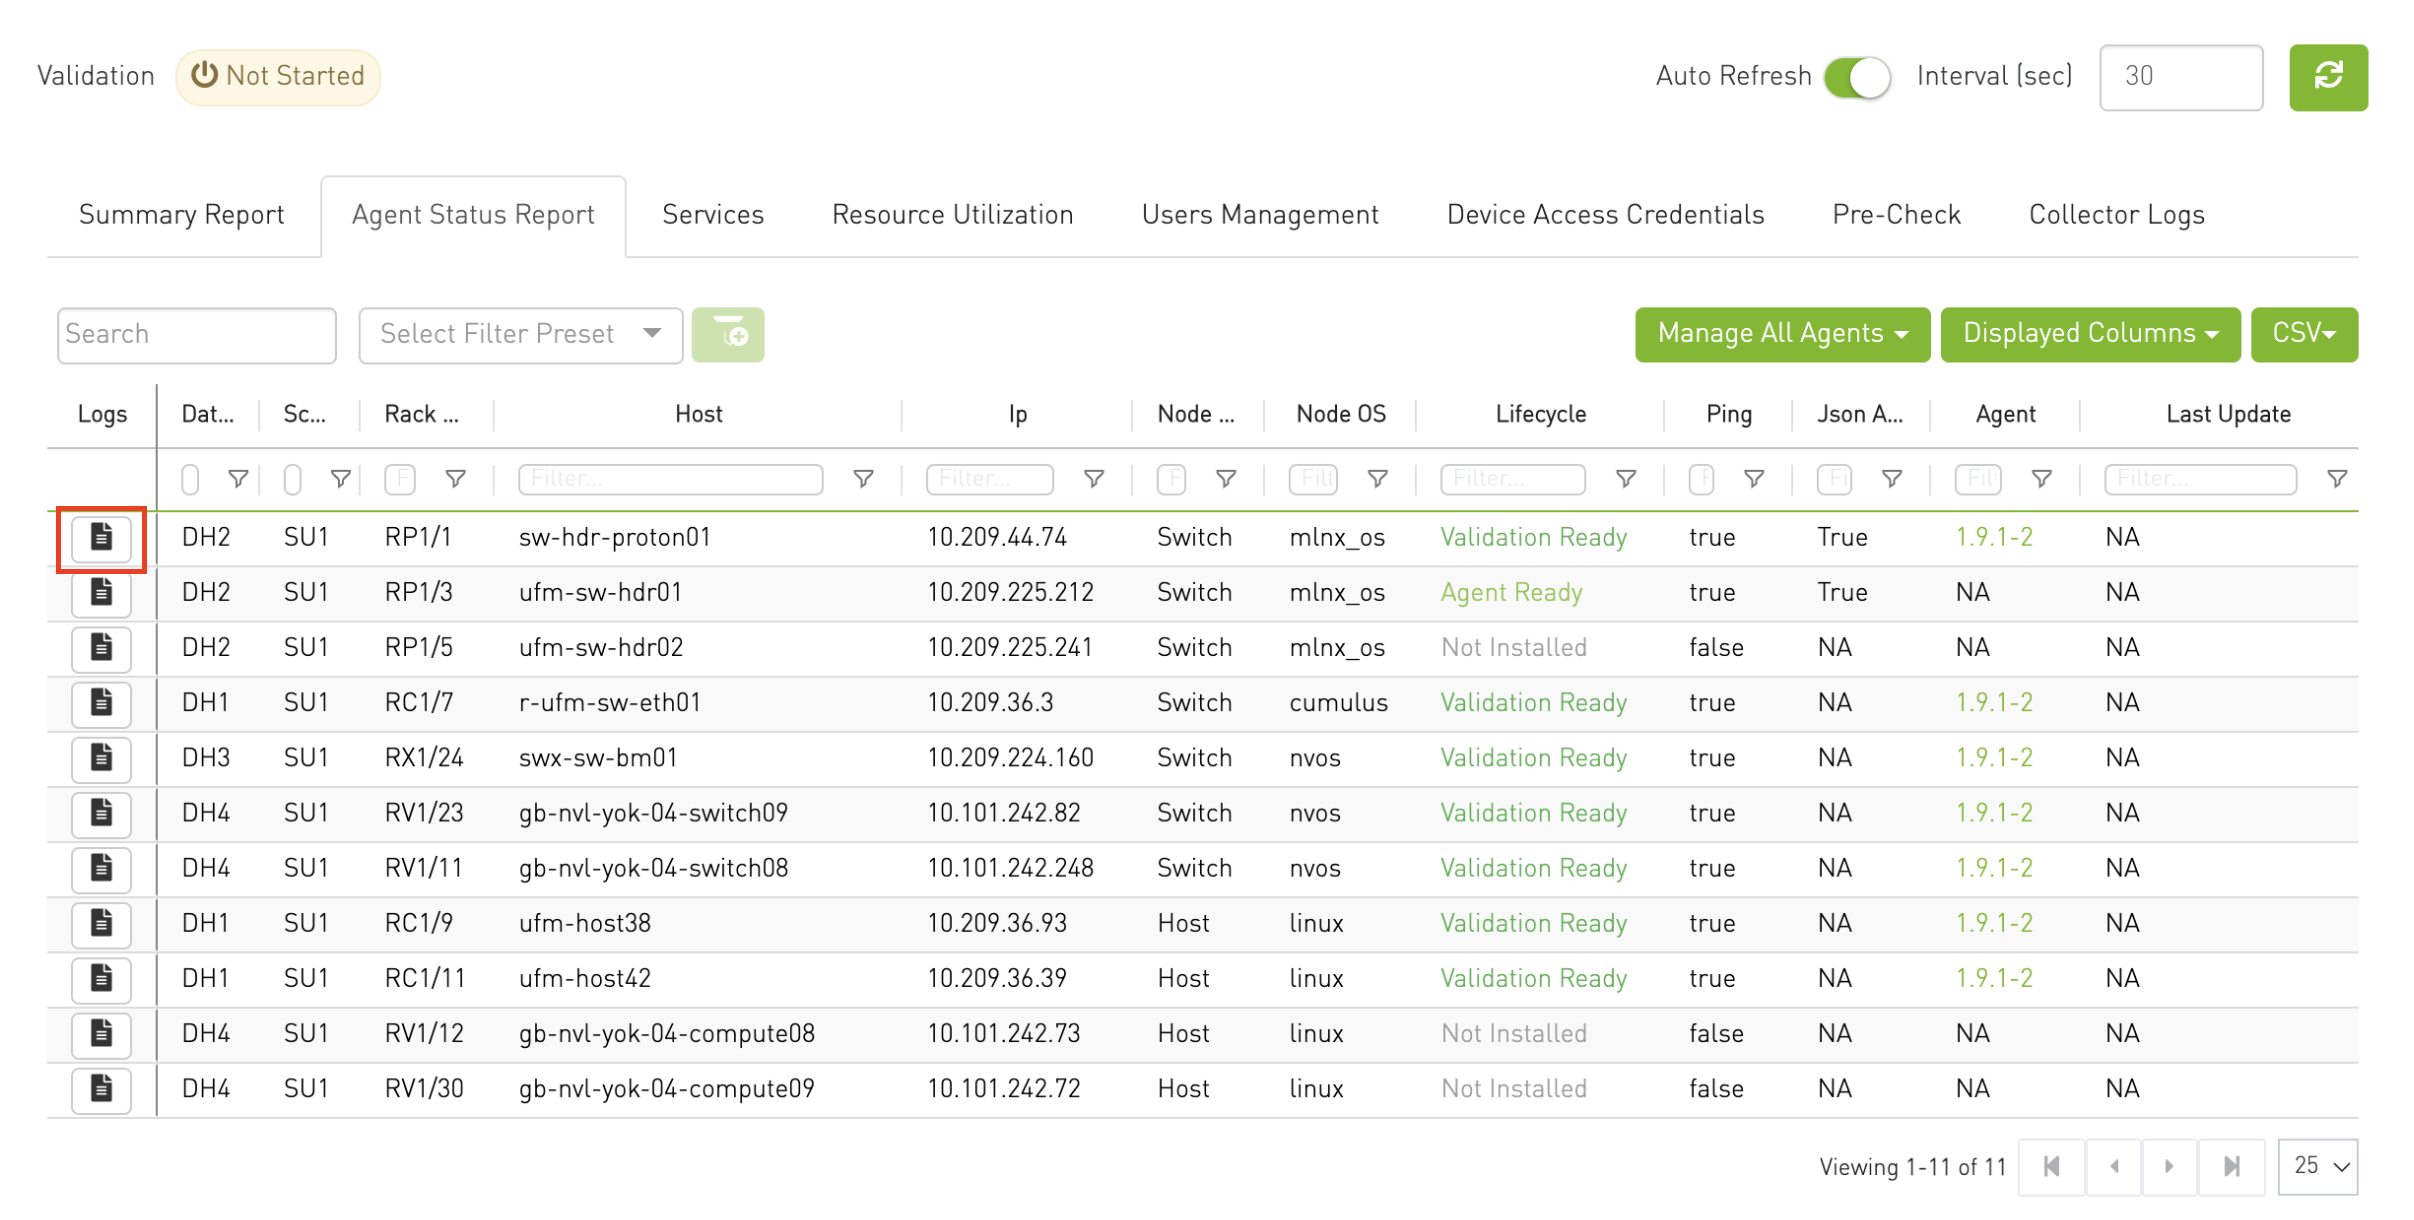Open the Ip column filter funnel
The image size is (2414, 1220).
[1094, 479]
